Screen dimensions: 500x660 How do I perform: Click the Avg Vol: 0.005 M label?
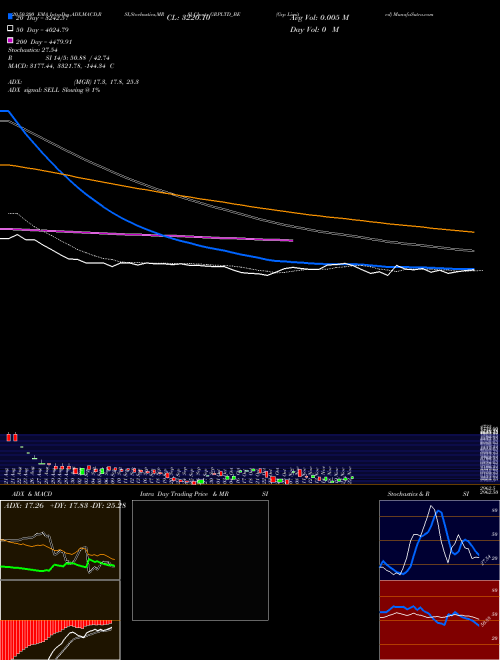pyautogui.click(x=320, y=18)
